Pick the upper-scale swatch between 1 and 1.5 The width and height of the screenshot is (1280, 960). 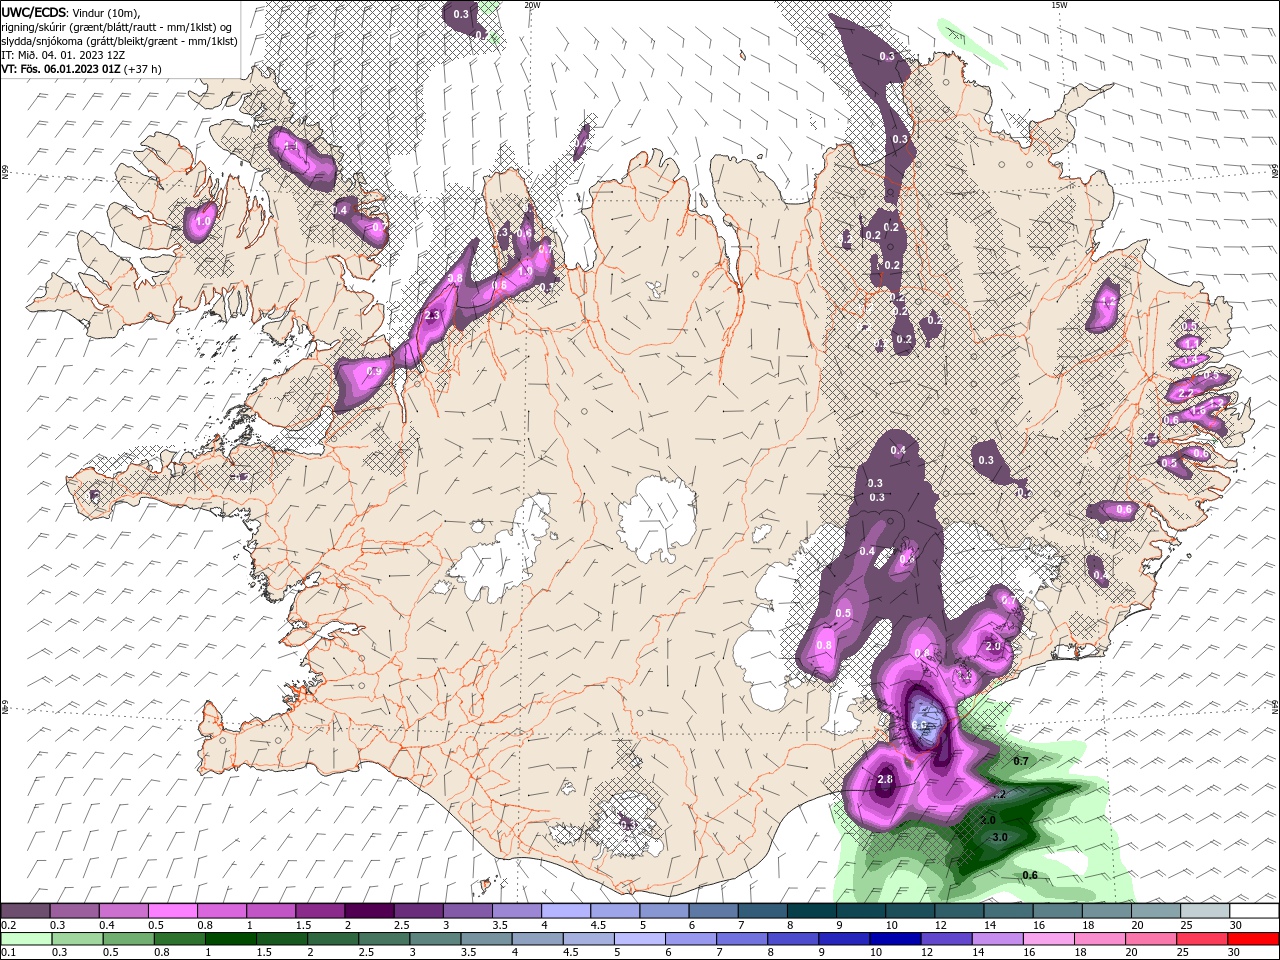point(270,911)
